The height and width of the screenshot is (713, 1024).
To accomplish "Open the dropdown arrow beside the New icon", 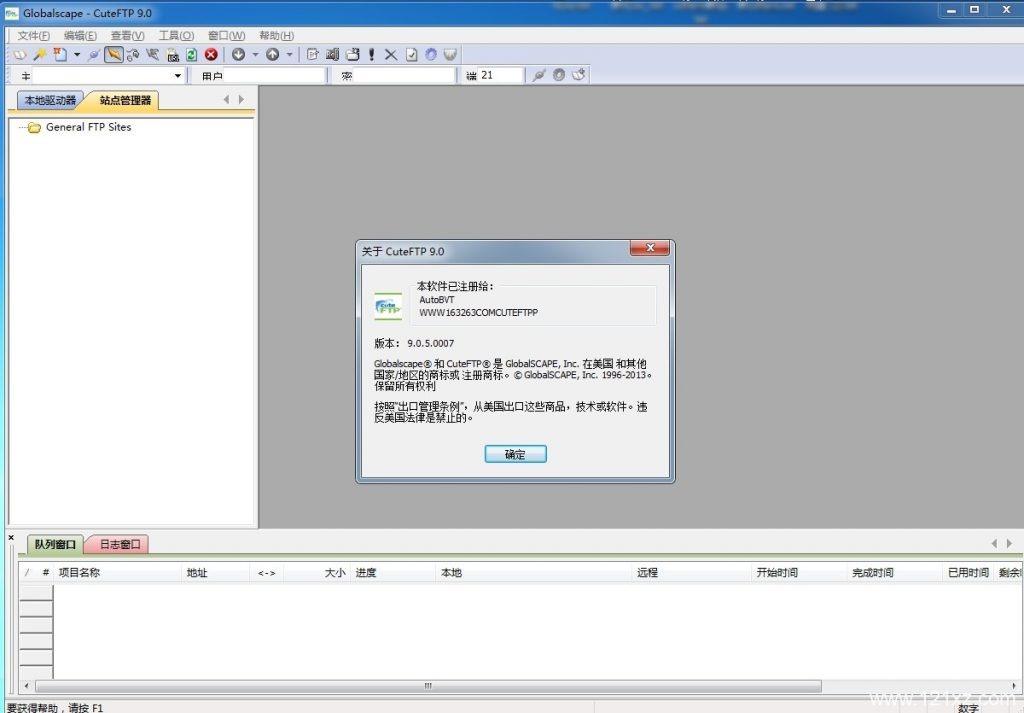I will point(77,55).
